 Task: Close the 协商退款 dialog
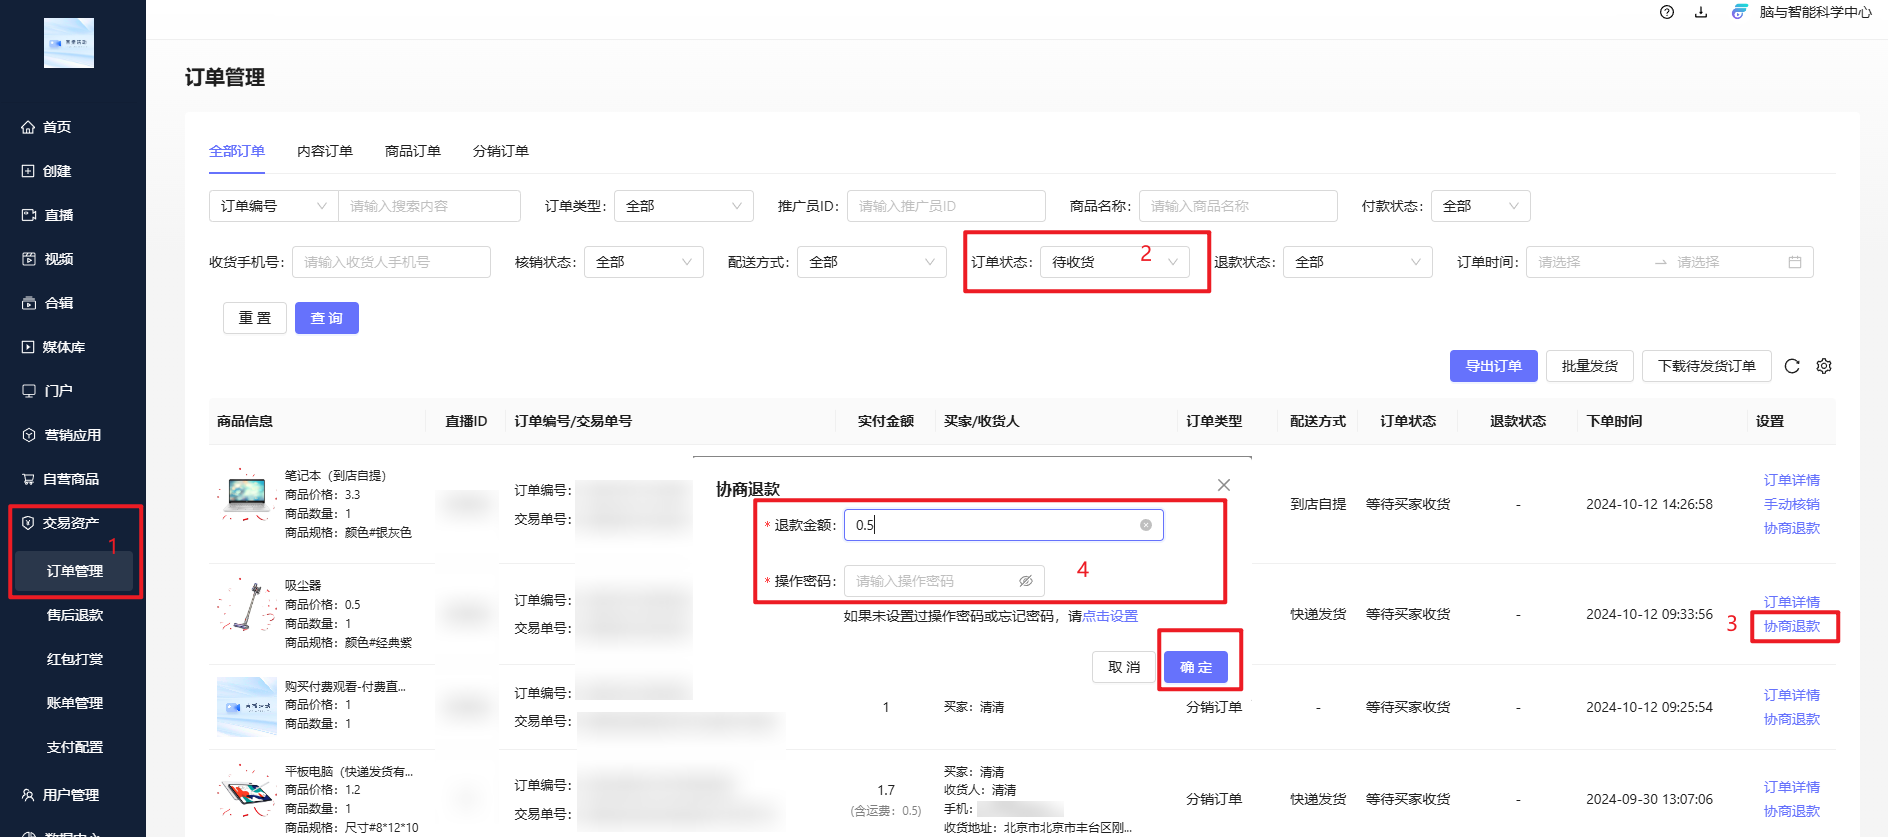(1224, 485)
